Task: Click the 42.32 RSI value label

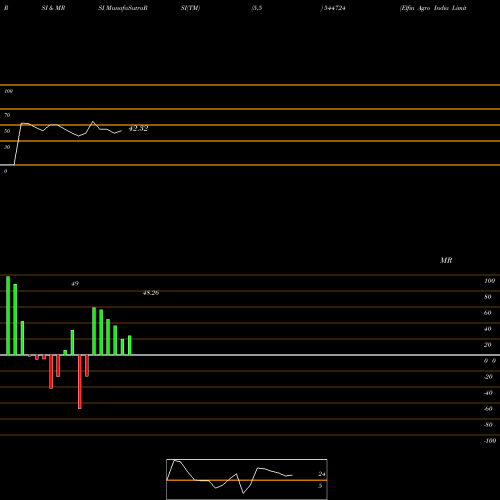Action: click(x=138, y=128)
